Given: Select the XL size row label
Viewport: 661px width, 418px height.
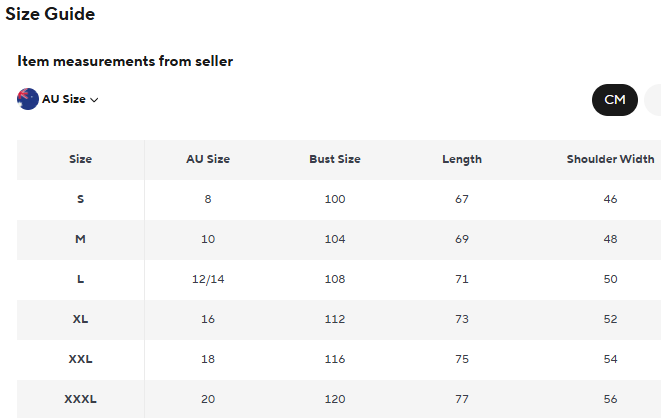Looking at the screenshot, I should tap(81, 319).
